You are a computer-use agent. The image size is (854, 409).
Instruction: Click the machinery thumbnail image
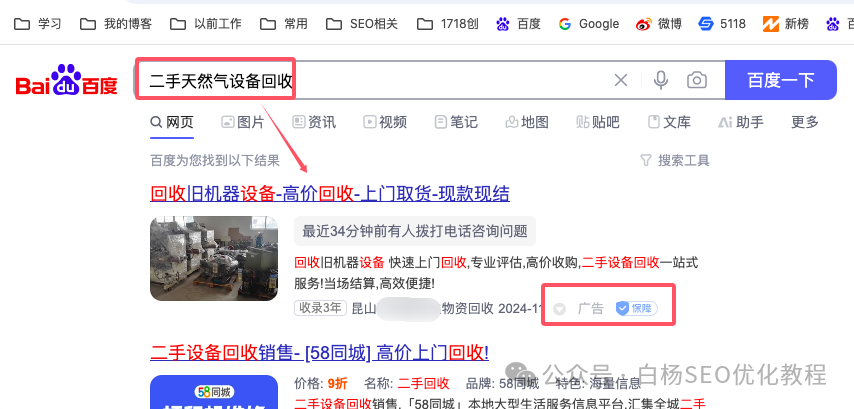tap(214, 258)
